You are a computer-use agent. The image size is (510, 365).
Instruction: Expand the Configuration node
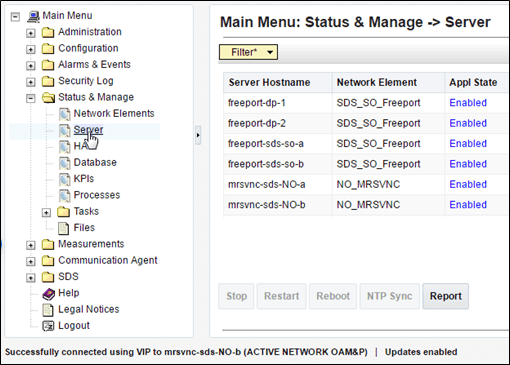pos(31,49)
